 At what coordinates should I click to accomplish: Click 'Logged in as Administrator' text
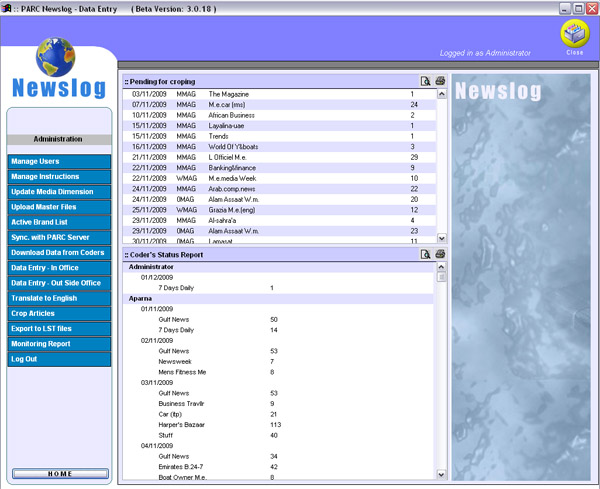pyautogui.click(x=485, y=53)
